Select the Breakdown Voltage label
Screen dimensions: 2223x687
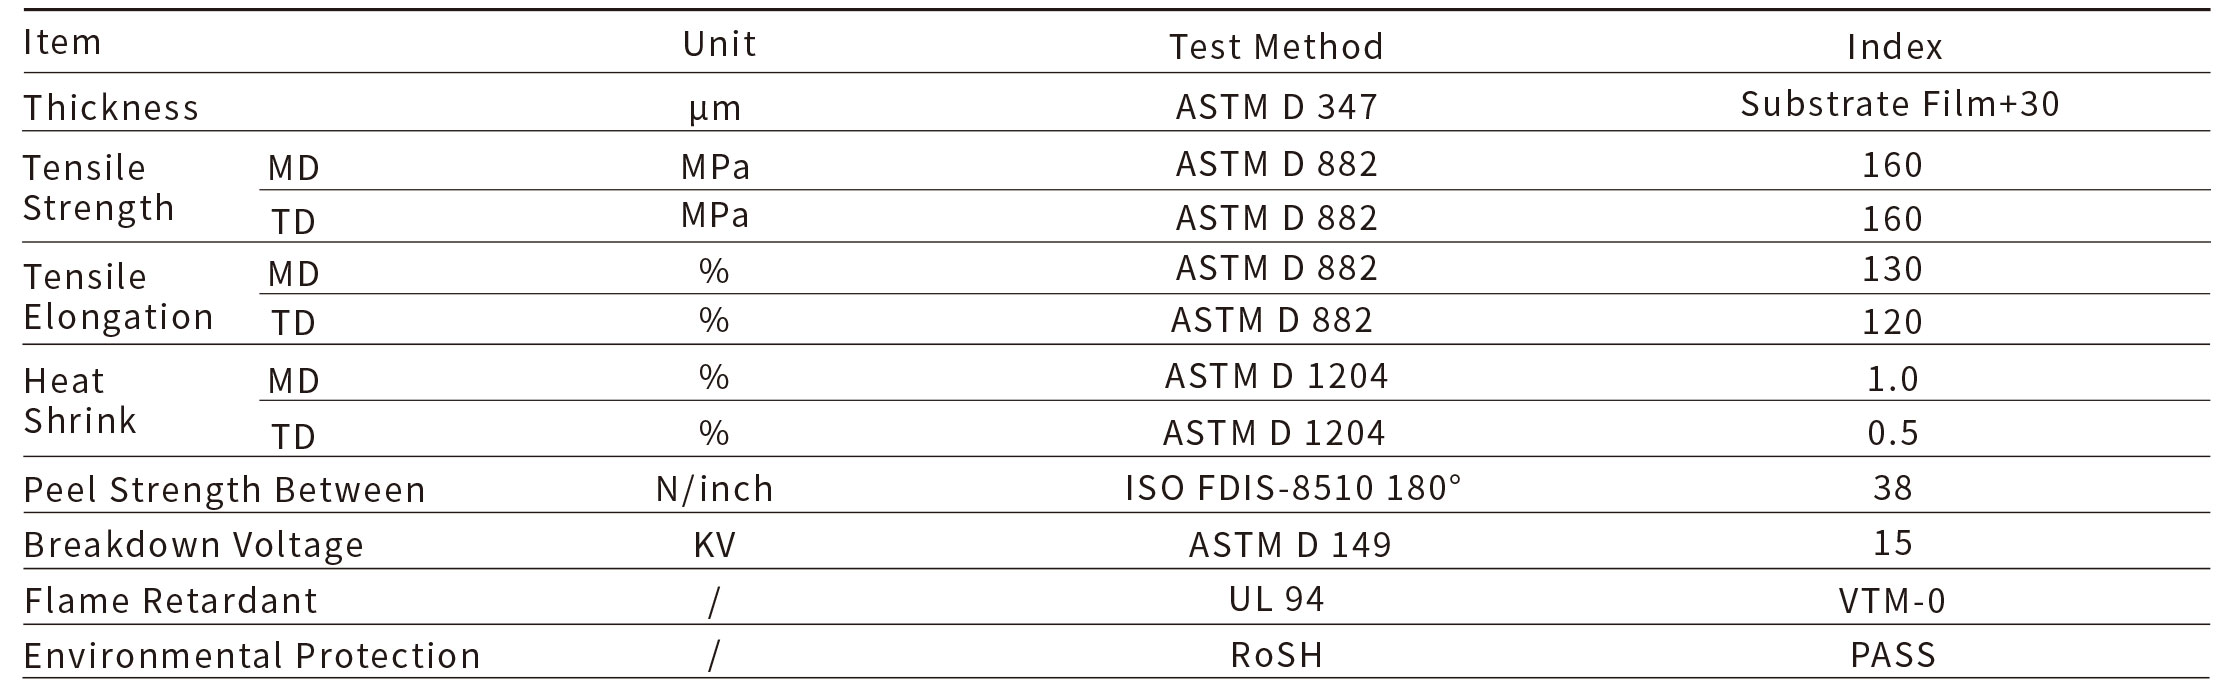tap(193, 545)
